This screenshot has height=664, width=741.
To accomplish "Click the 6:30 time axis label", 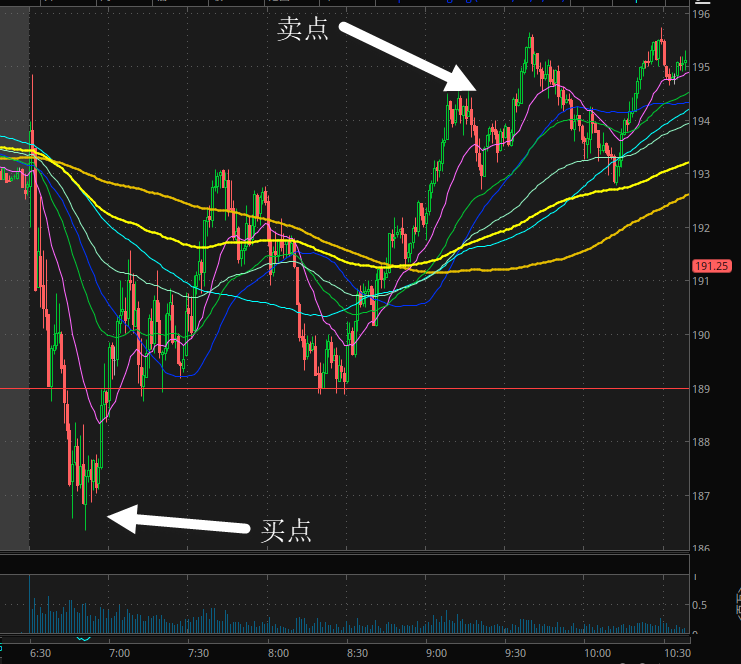I will tap(40, 653).
